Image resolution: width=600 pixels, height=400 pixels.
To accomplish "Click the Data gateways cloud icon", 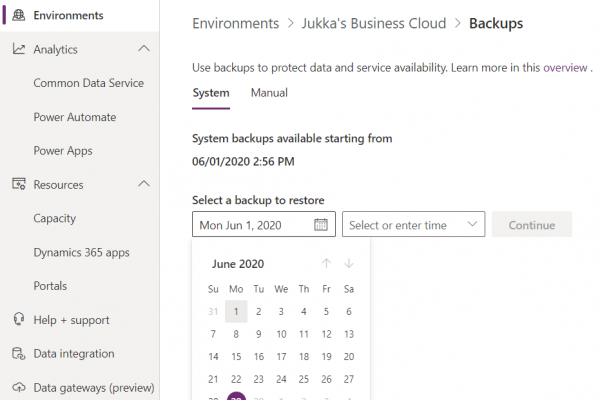I will point(19,387).
